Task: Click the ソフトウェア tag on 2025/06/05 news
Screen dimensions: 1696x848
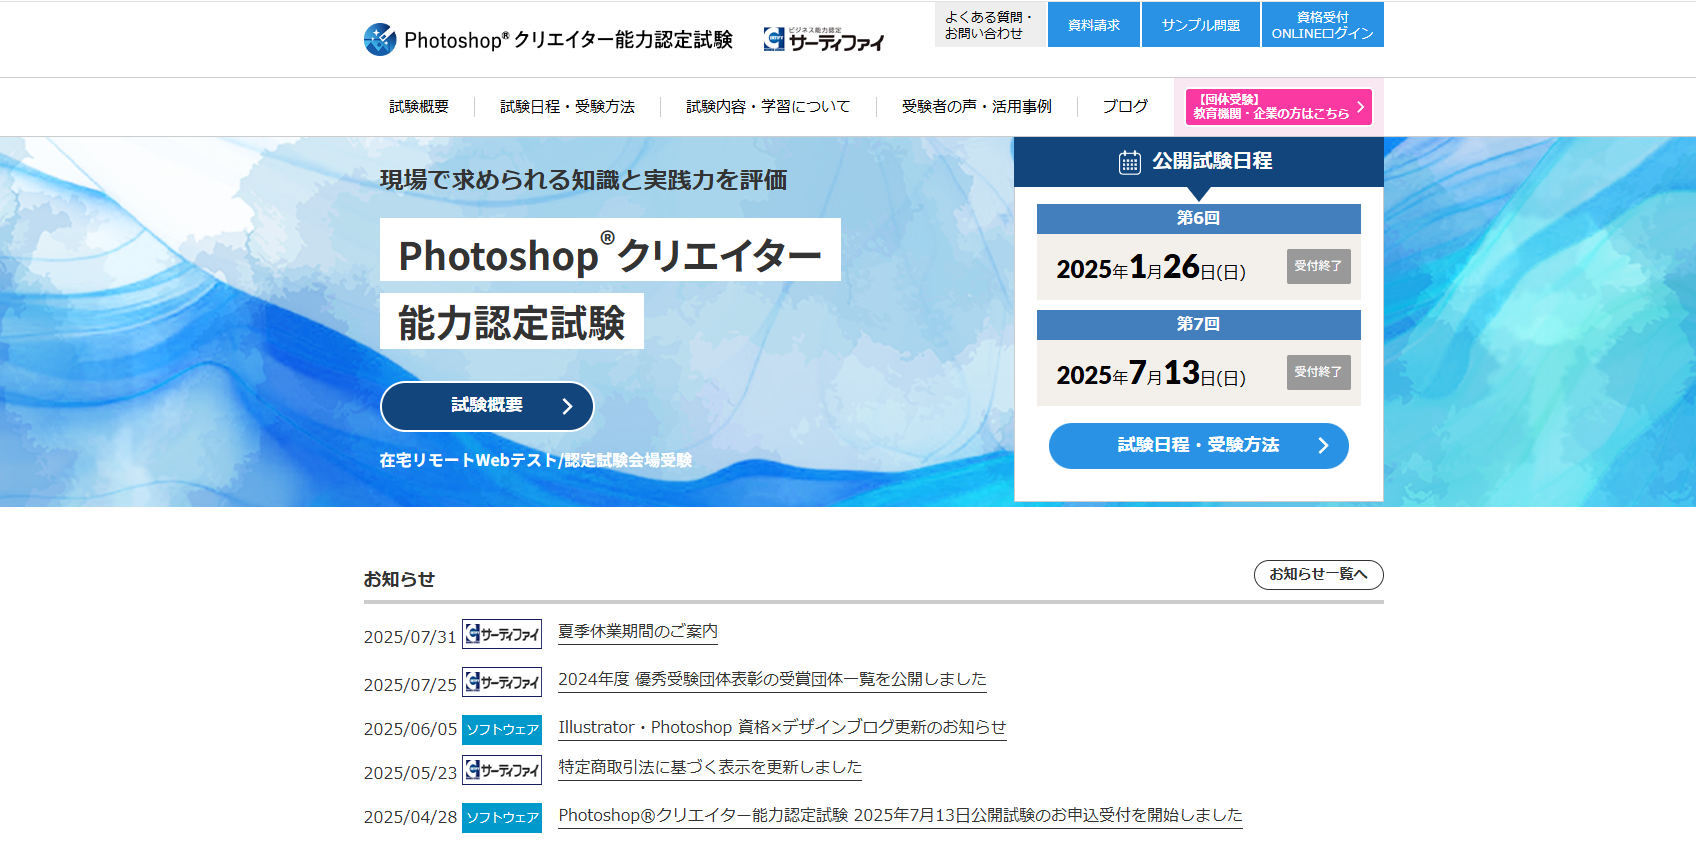Action: [502, 730]
